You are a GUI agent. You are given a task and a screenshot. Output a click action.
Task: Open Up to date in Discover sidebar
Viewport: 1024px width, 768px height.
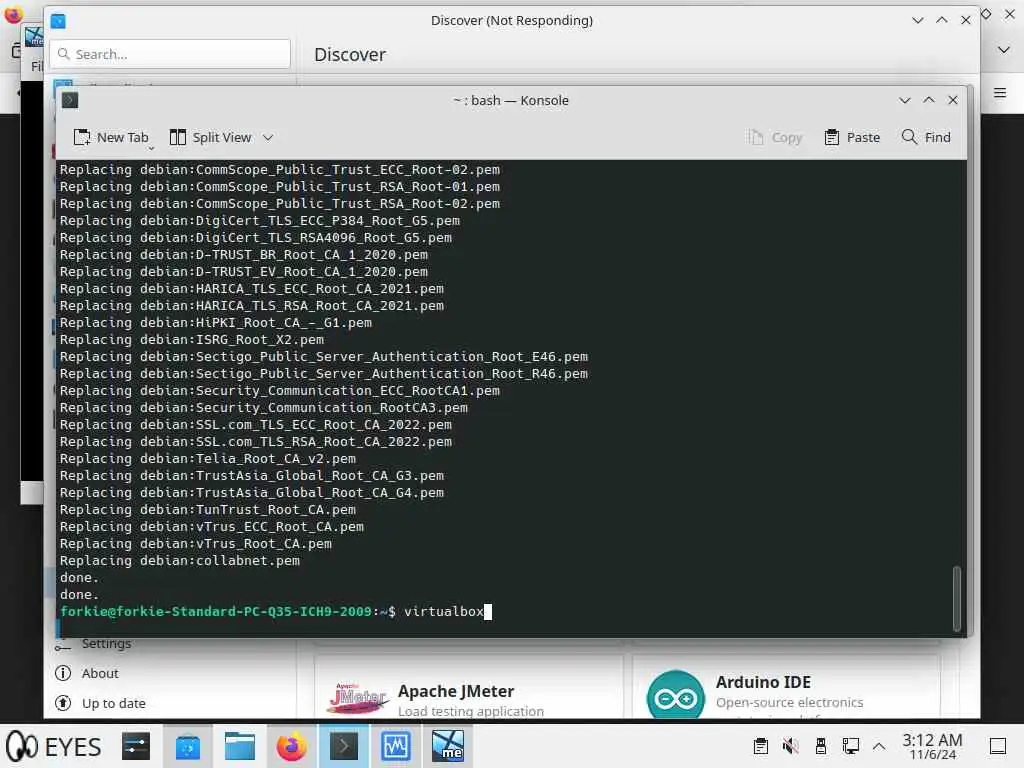pos(114,703)
